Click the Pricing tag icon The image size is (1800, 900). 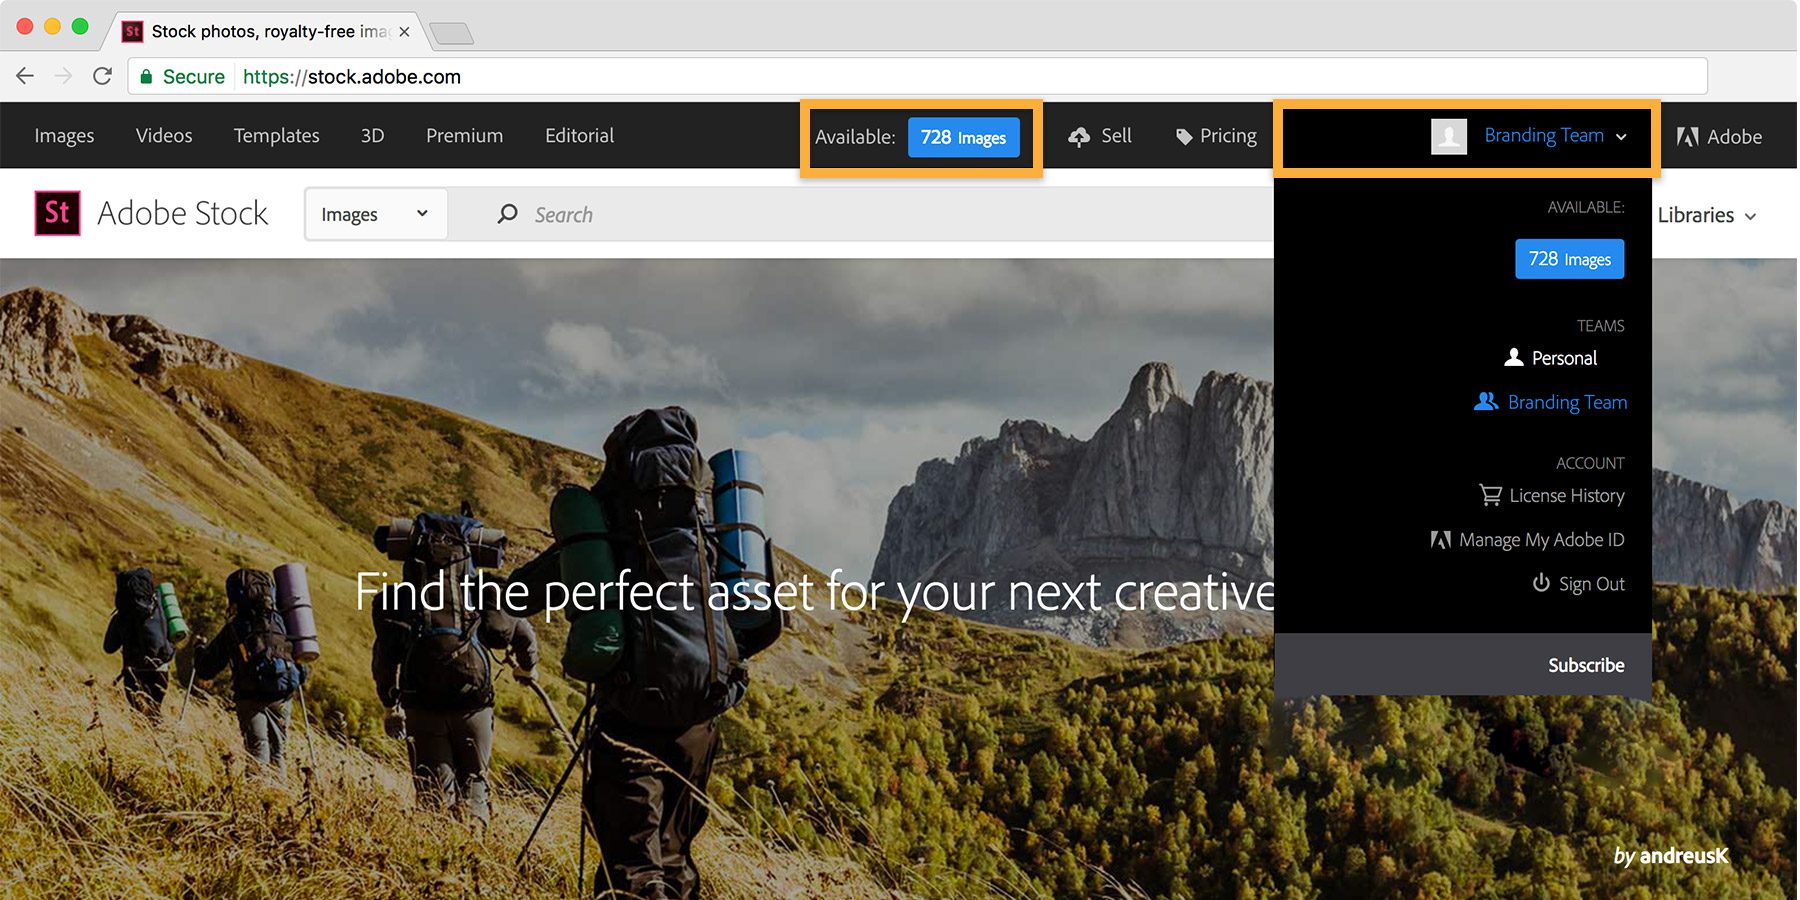coord(1183,135)
